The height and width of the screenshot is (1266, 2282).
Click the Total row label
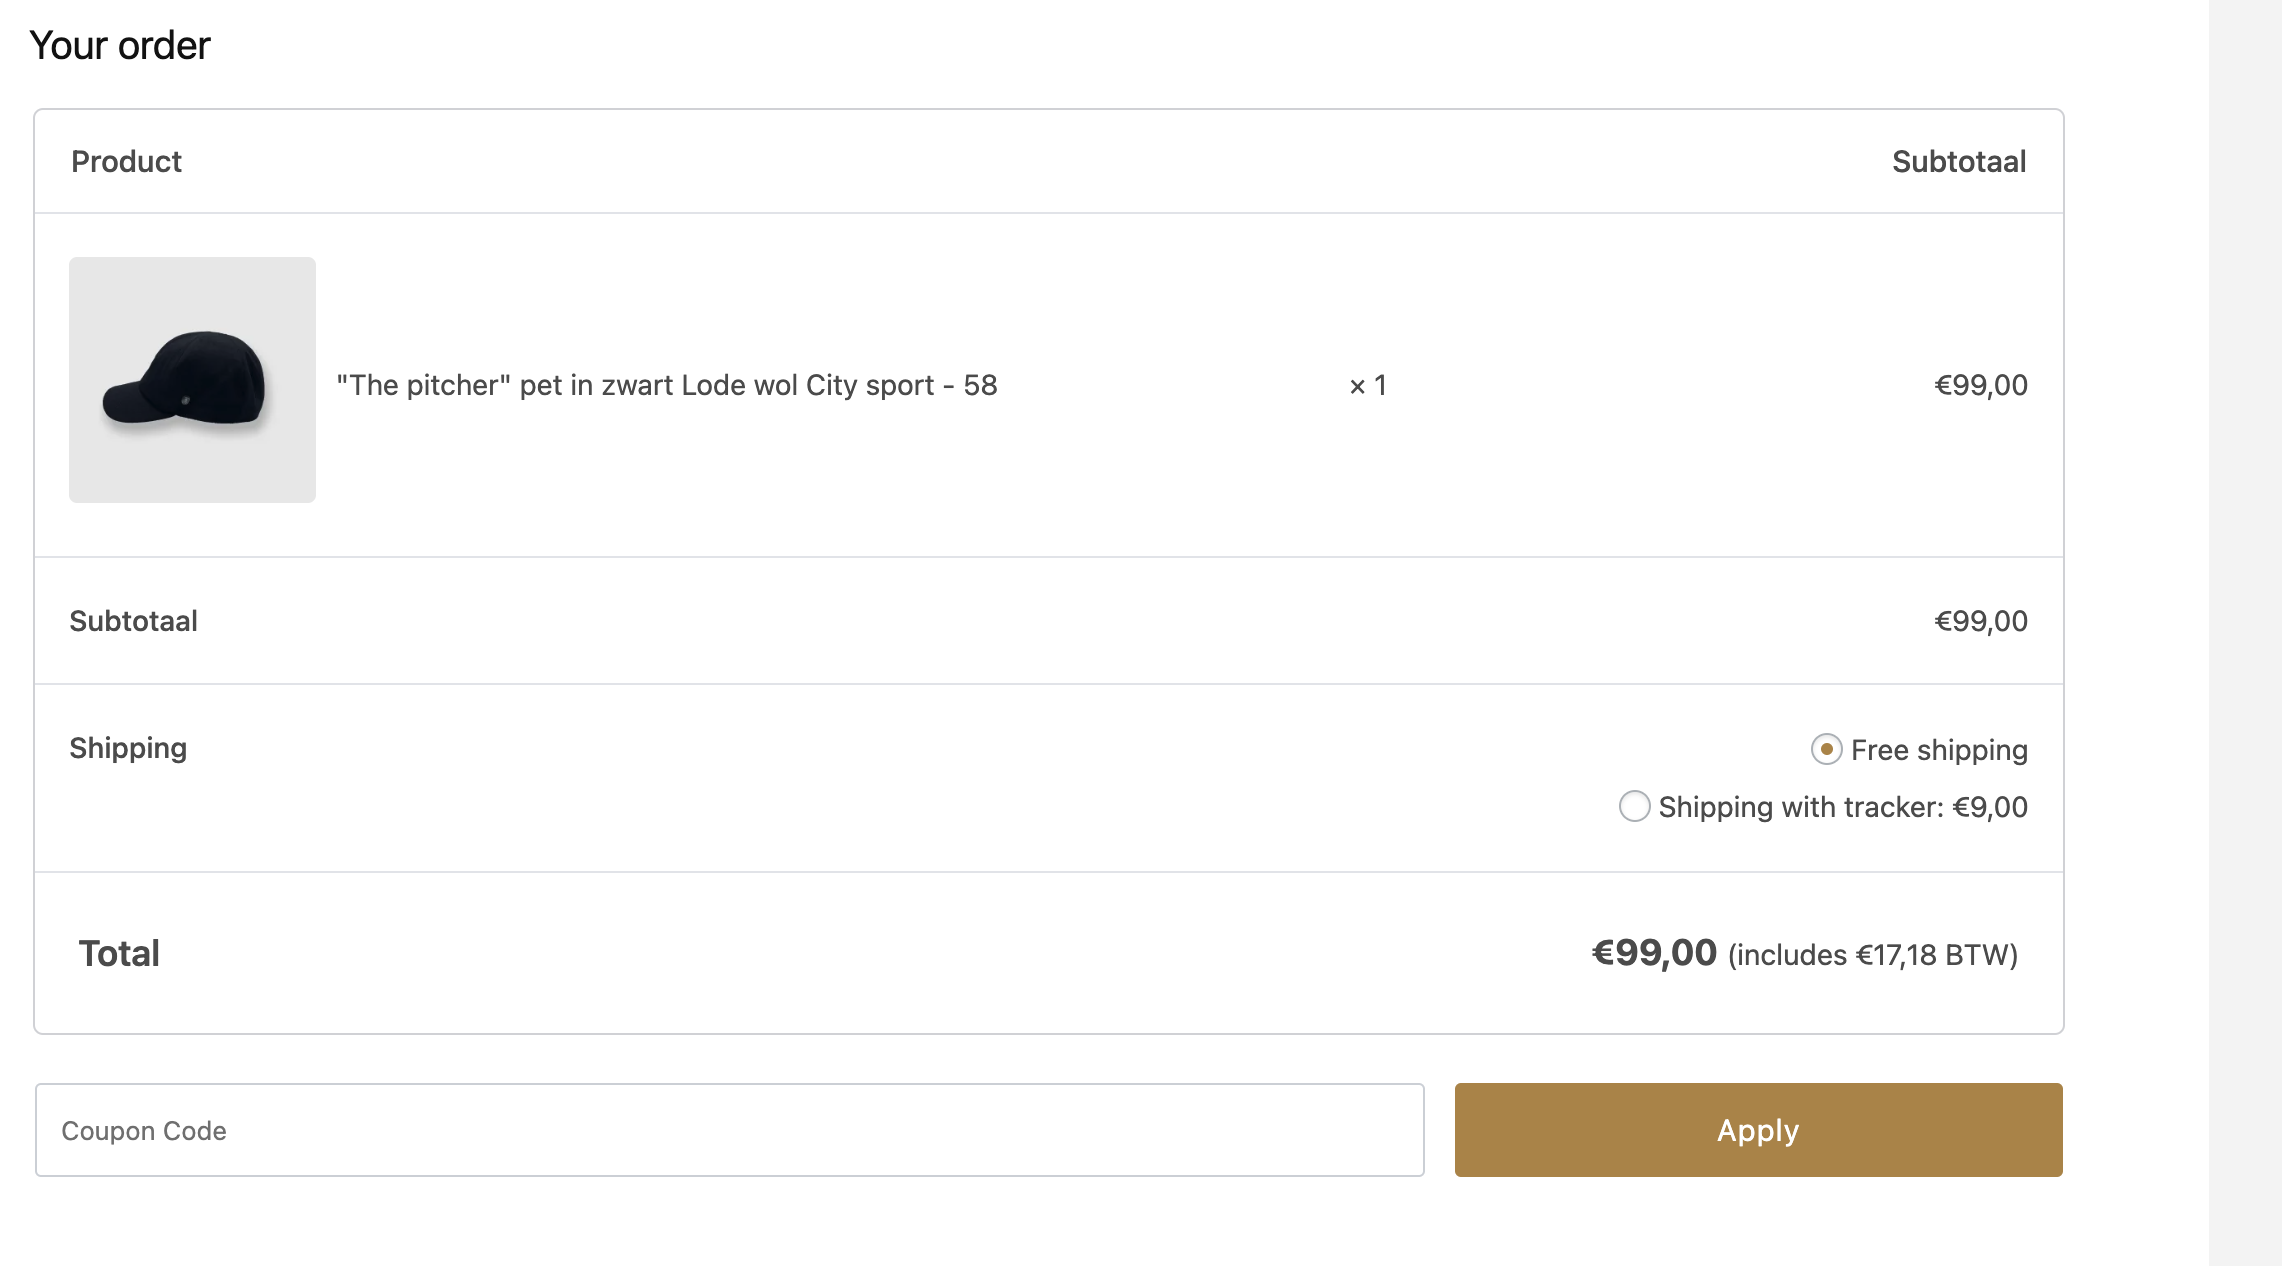coord(119,953)
